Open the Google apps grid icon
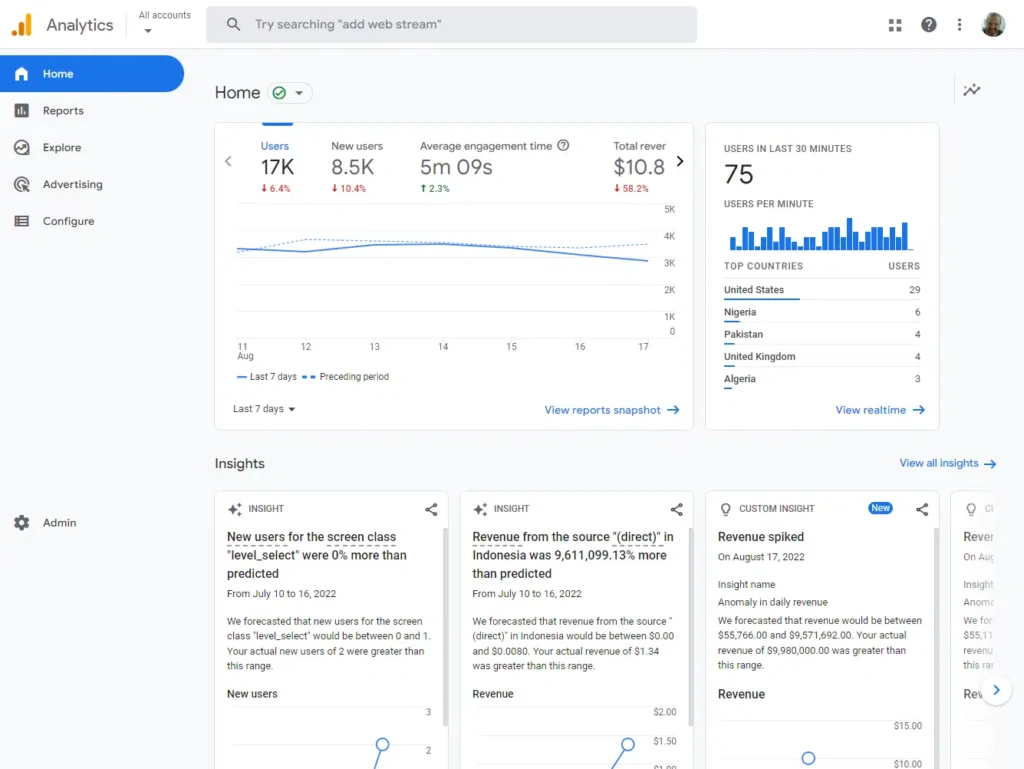 (x=895, y=25)
